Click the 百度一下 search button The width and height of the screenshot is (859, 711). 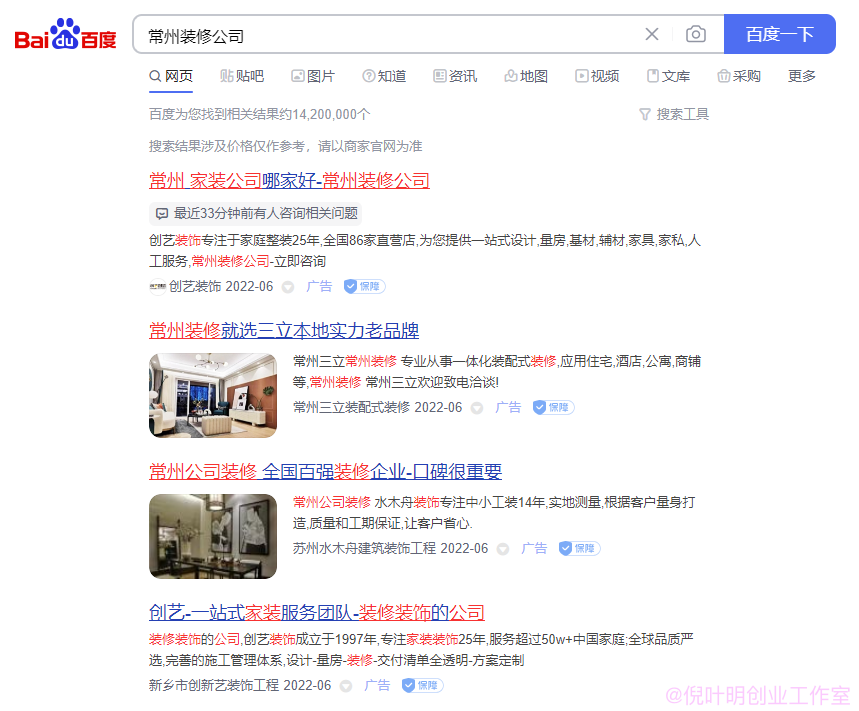780,34
